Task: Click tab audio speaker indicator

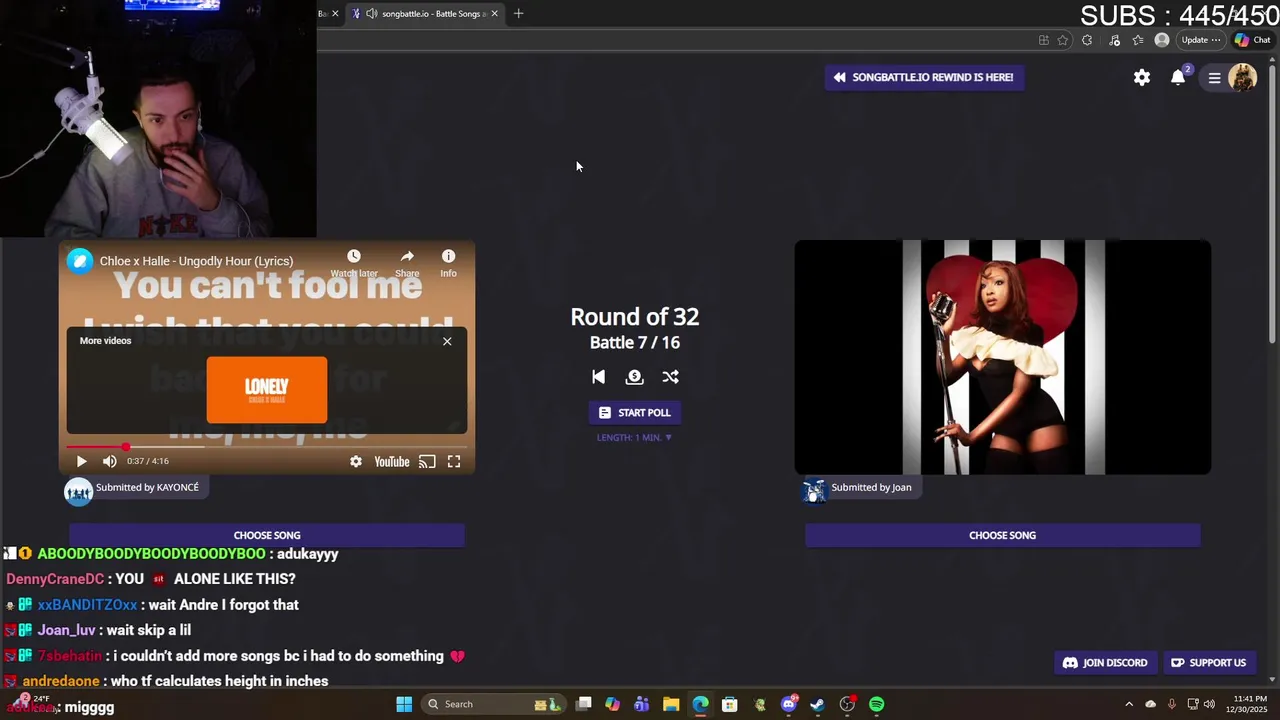Action: [x=372, y=13]
